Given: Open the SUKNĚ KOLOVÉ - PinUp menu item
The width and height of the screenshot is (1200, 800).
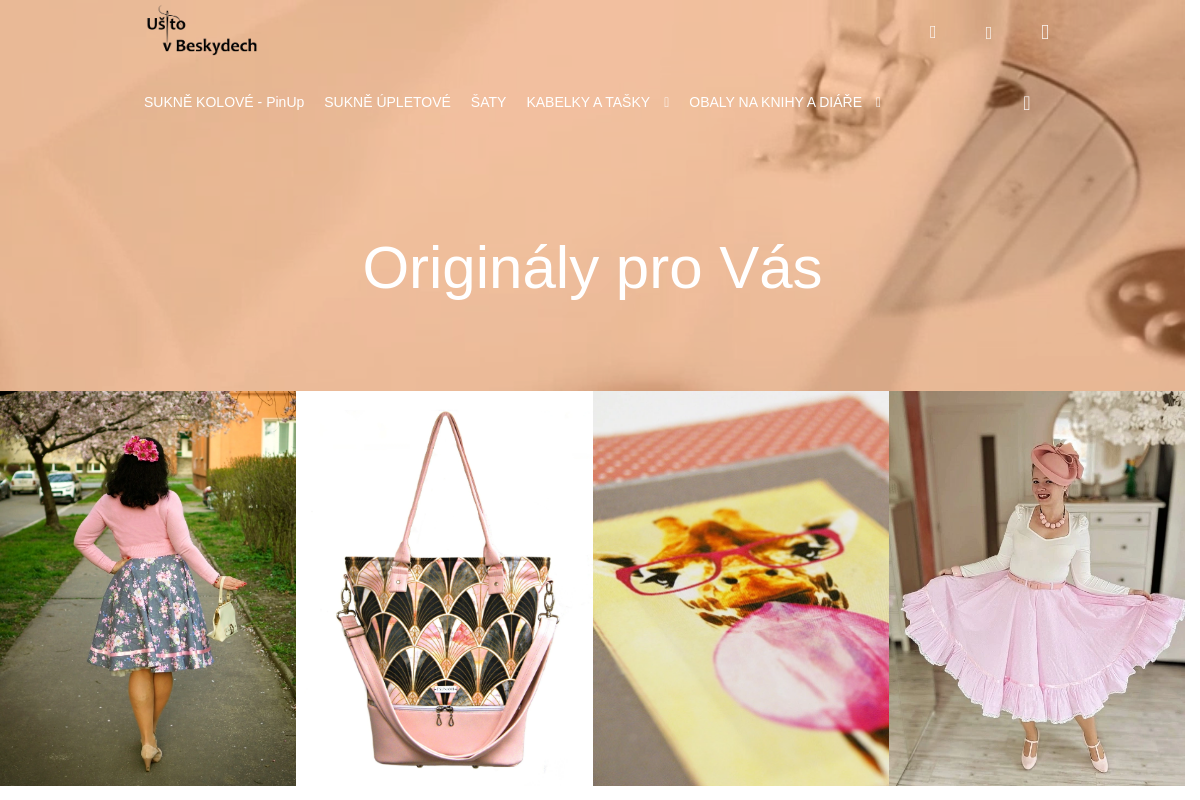Looking at the screenshot, I should tap(224, 102).
